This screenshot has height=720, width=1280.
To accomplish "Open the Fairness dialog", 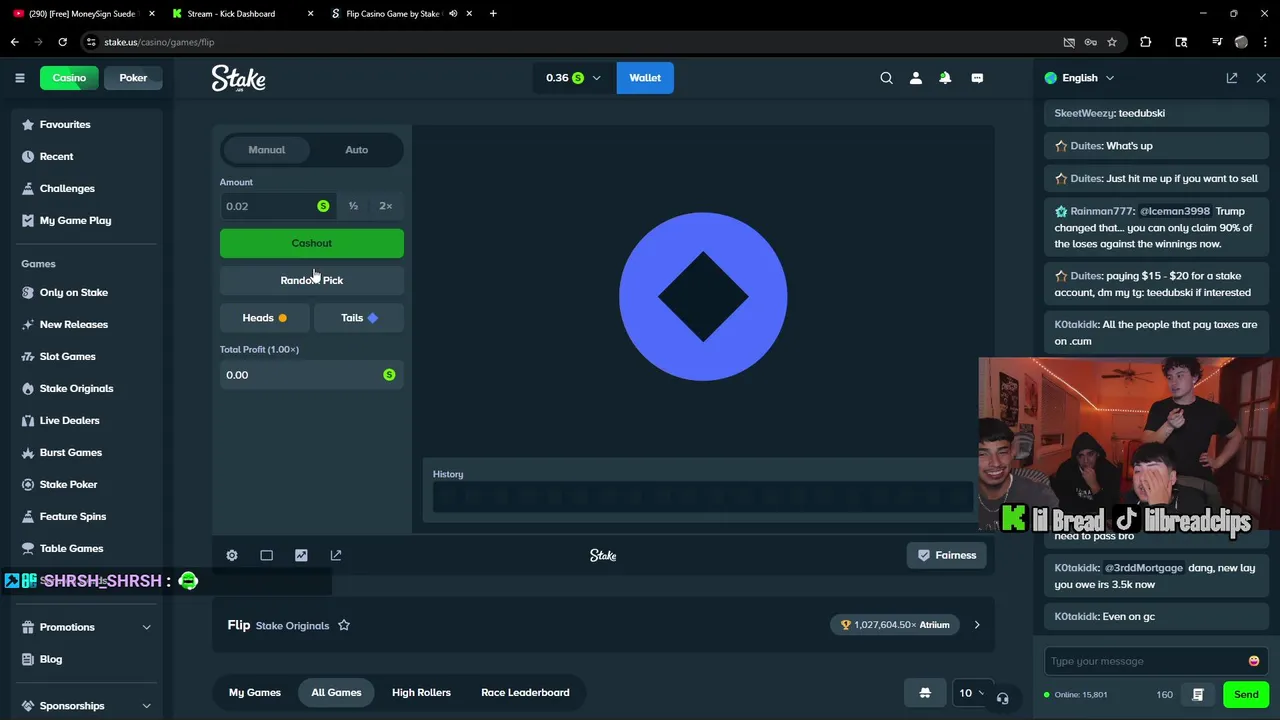I will coord(947,555).
